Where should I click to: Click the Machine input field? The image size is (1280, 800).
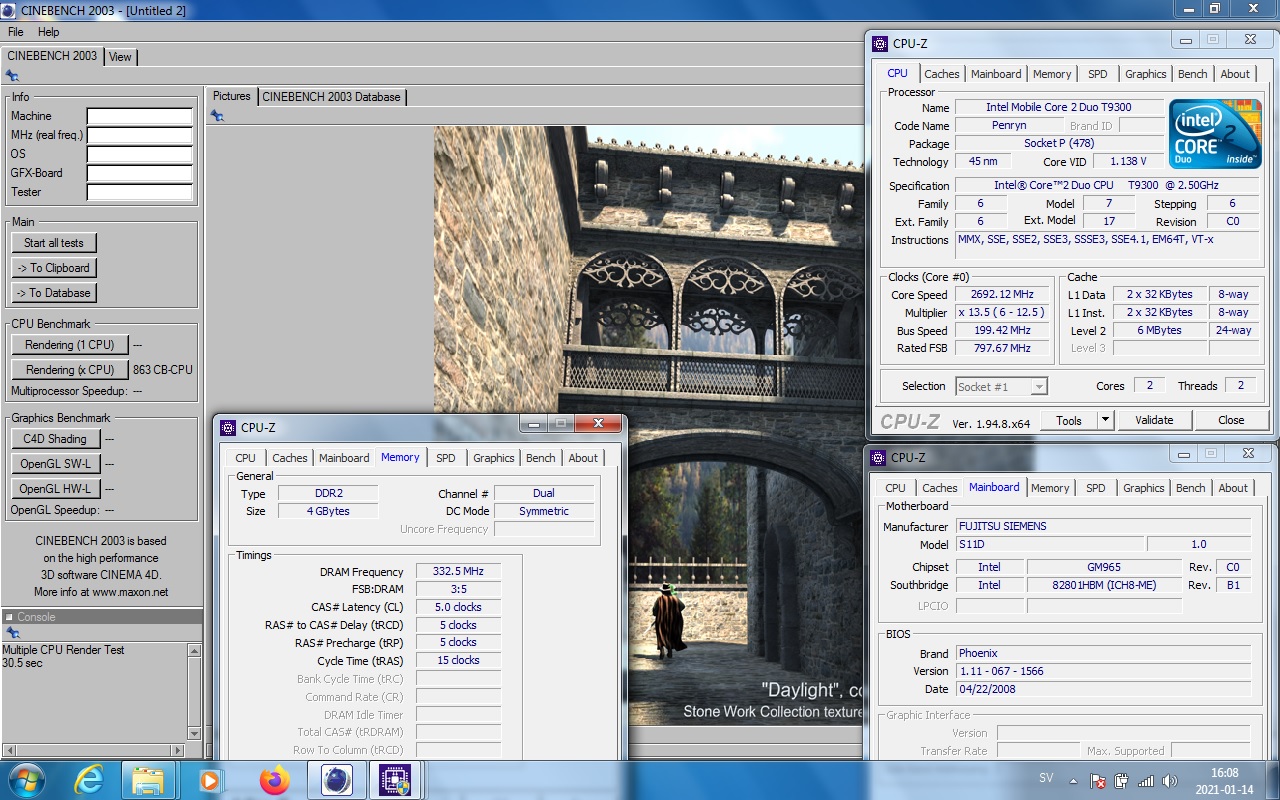coord(139,117)
